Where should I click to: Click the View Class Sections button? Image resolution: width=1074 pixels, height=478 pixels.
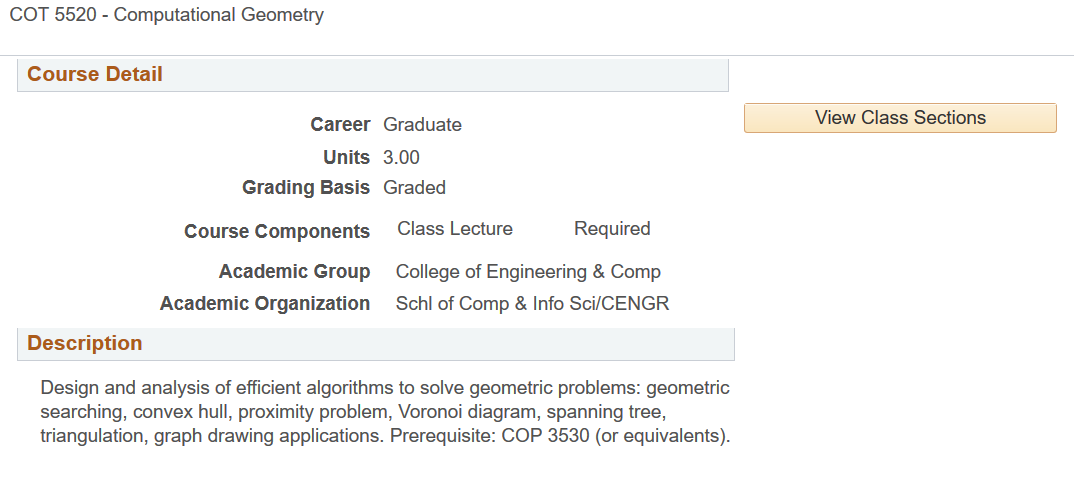pyautogui.click(x=900, y=118)
